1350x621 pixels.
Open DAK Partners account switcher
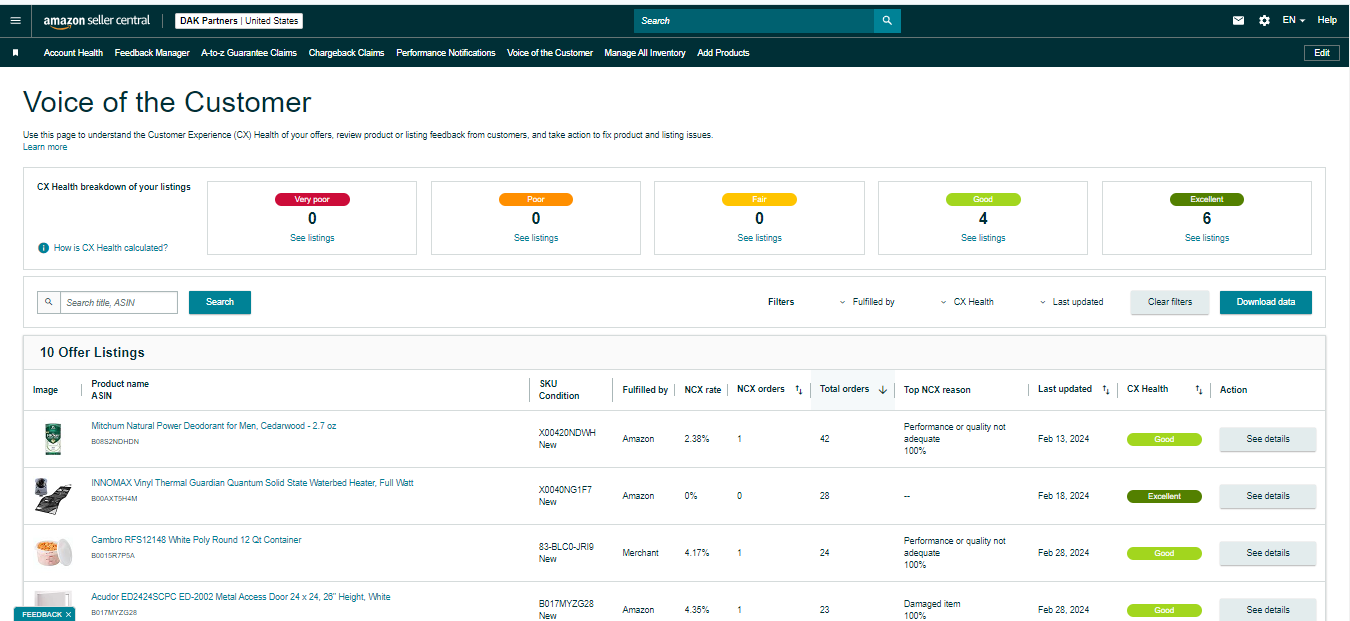[239, 21]
